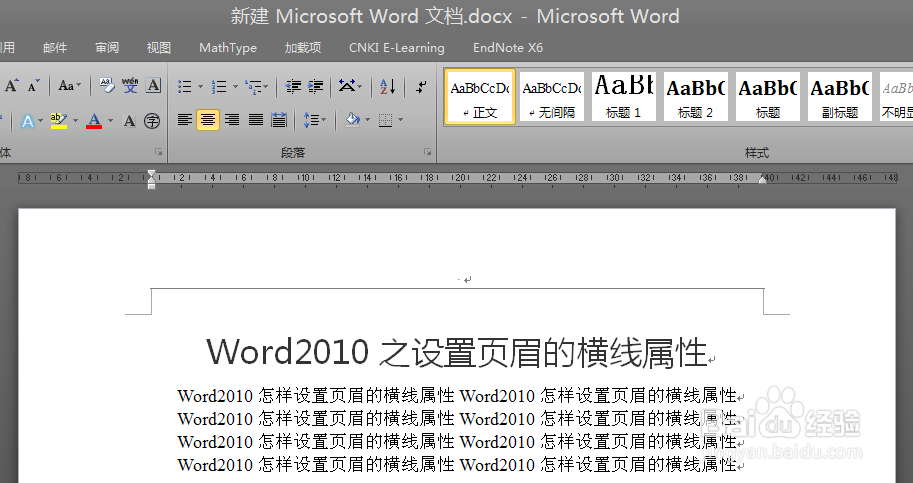Apply Character Border with the boxed A icon
Image resolution: width=913 pixels, height=483 pixels.
tap(153, 86)
